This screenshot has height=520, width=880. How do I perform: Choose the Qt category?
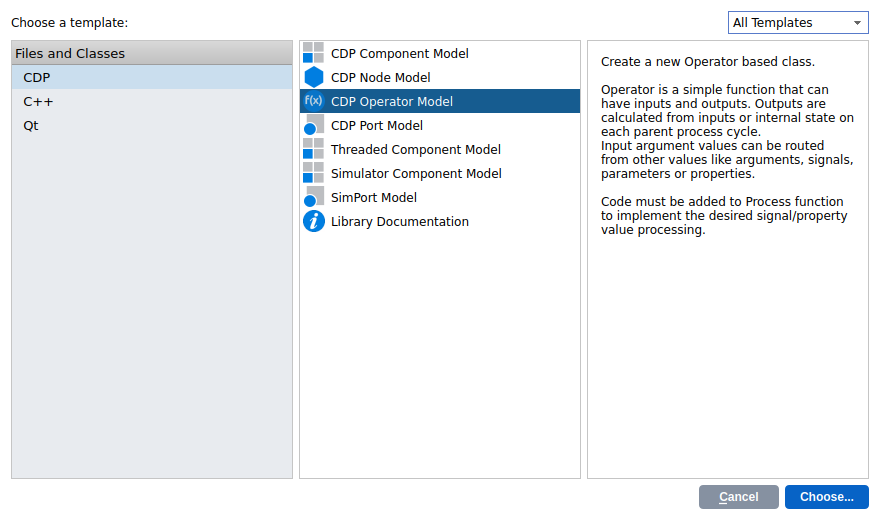click(31, 125)
